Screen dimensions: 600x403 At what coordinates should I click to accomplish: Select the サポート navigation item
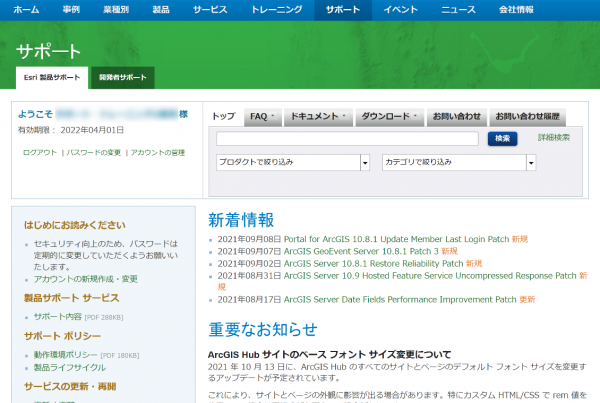(343, 10)
